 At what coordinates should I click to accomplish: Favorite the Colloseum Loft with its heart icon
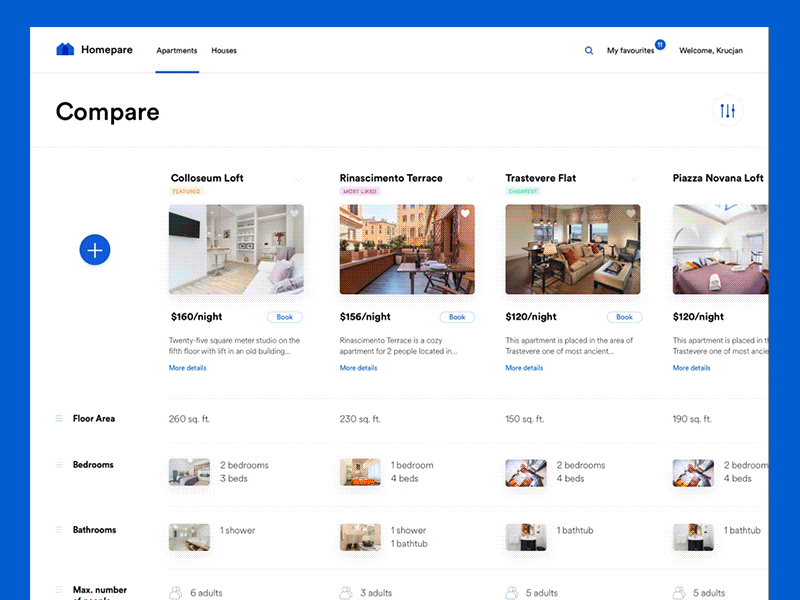tap(295, 213)
